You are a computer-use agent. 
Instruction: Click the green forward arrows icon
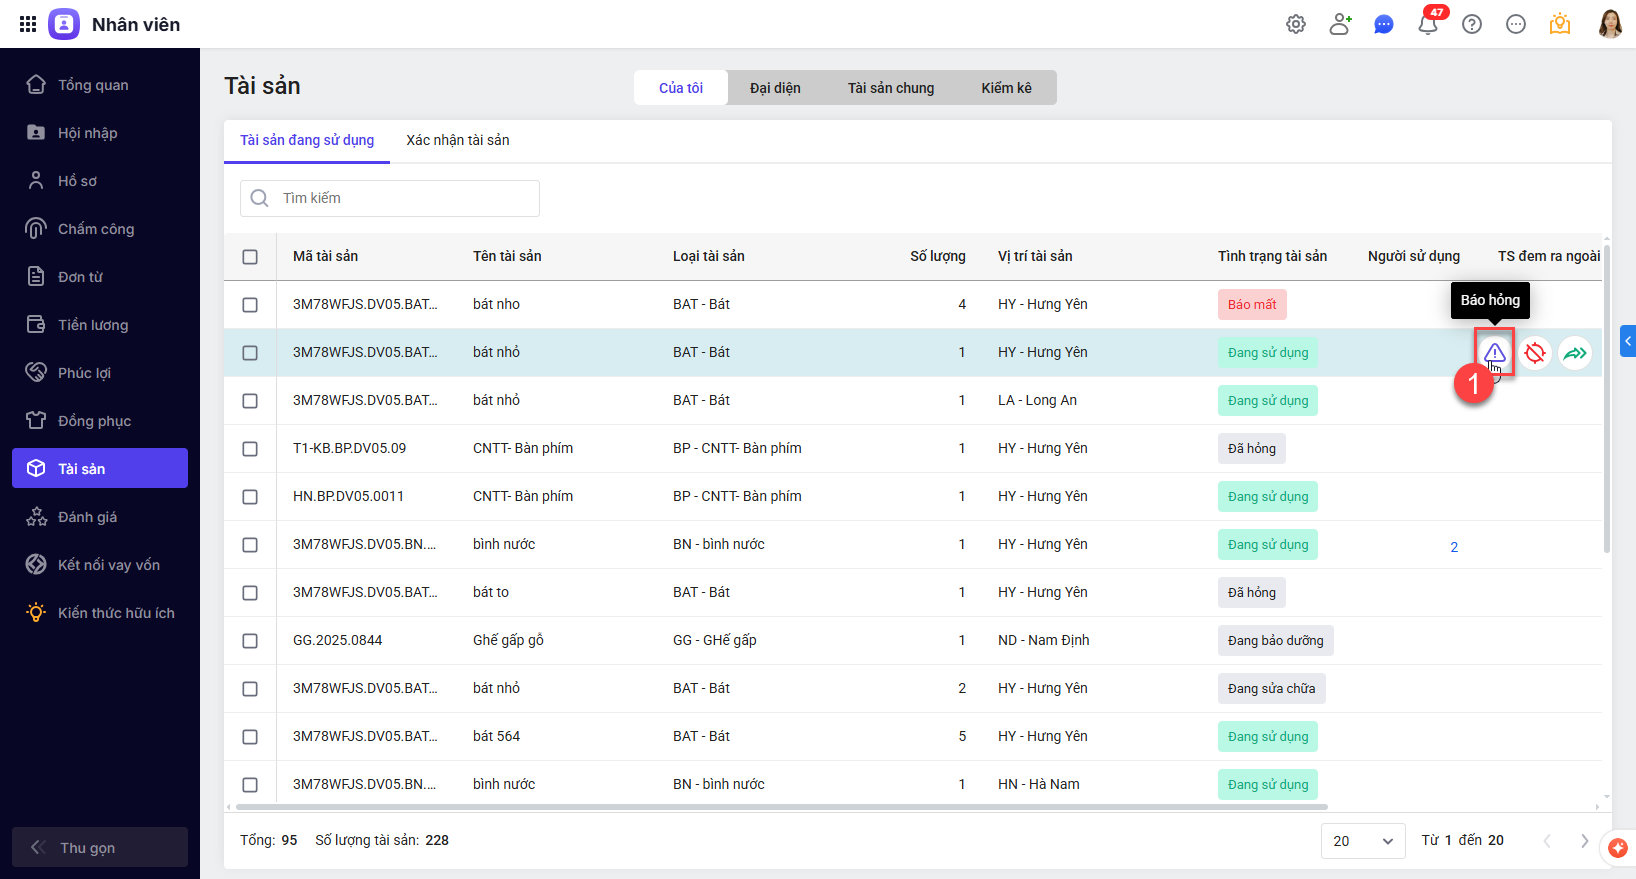(x=1575, y=353)
